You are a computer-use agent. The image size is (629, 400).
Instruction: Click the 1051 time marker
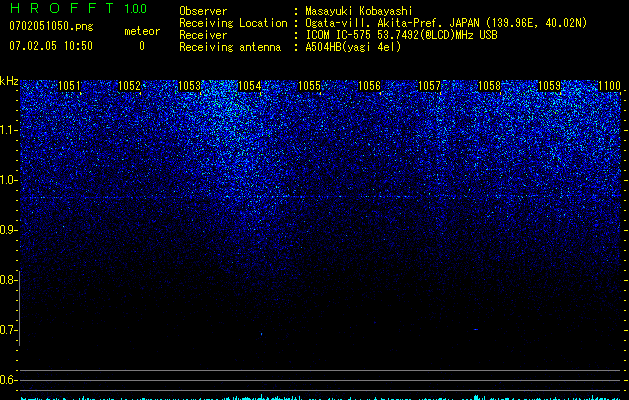click(69, 86)
